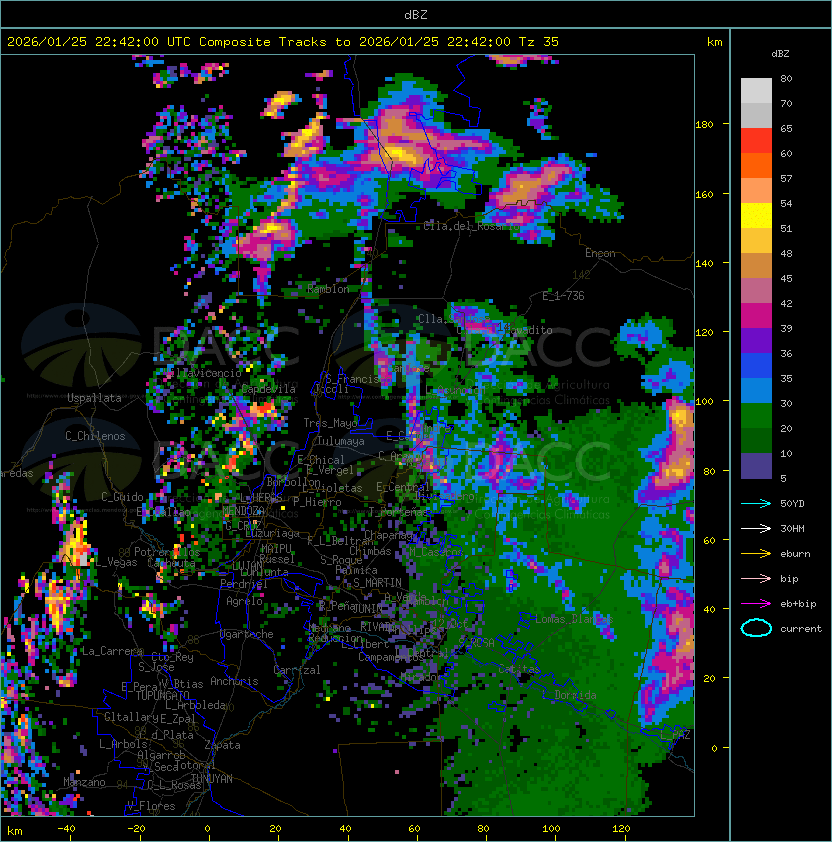
Task: Click the '160' tick on right km axis
Action: pos(704,194)
